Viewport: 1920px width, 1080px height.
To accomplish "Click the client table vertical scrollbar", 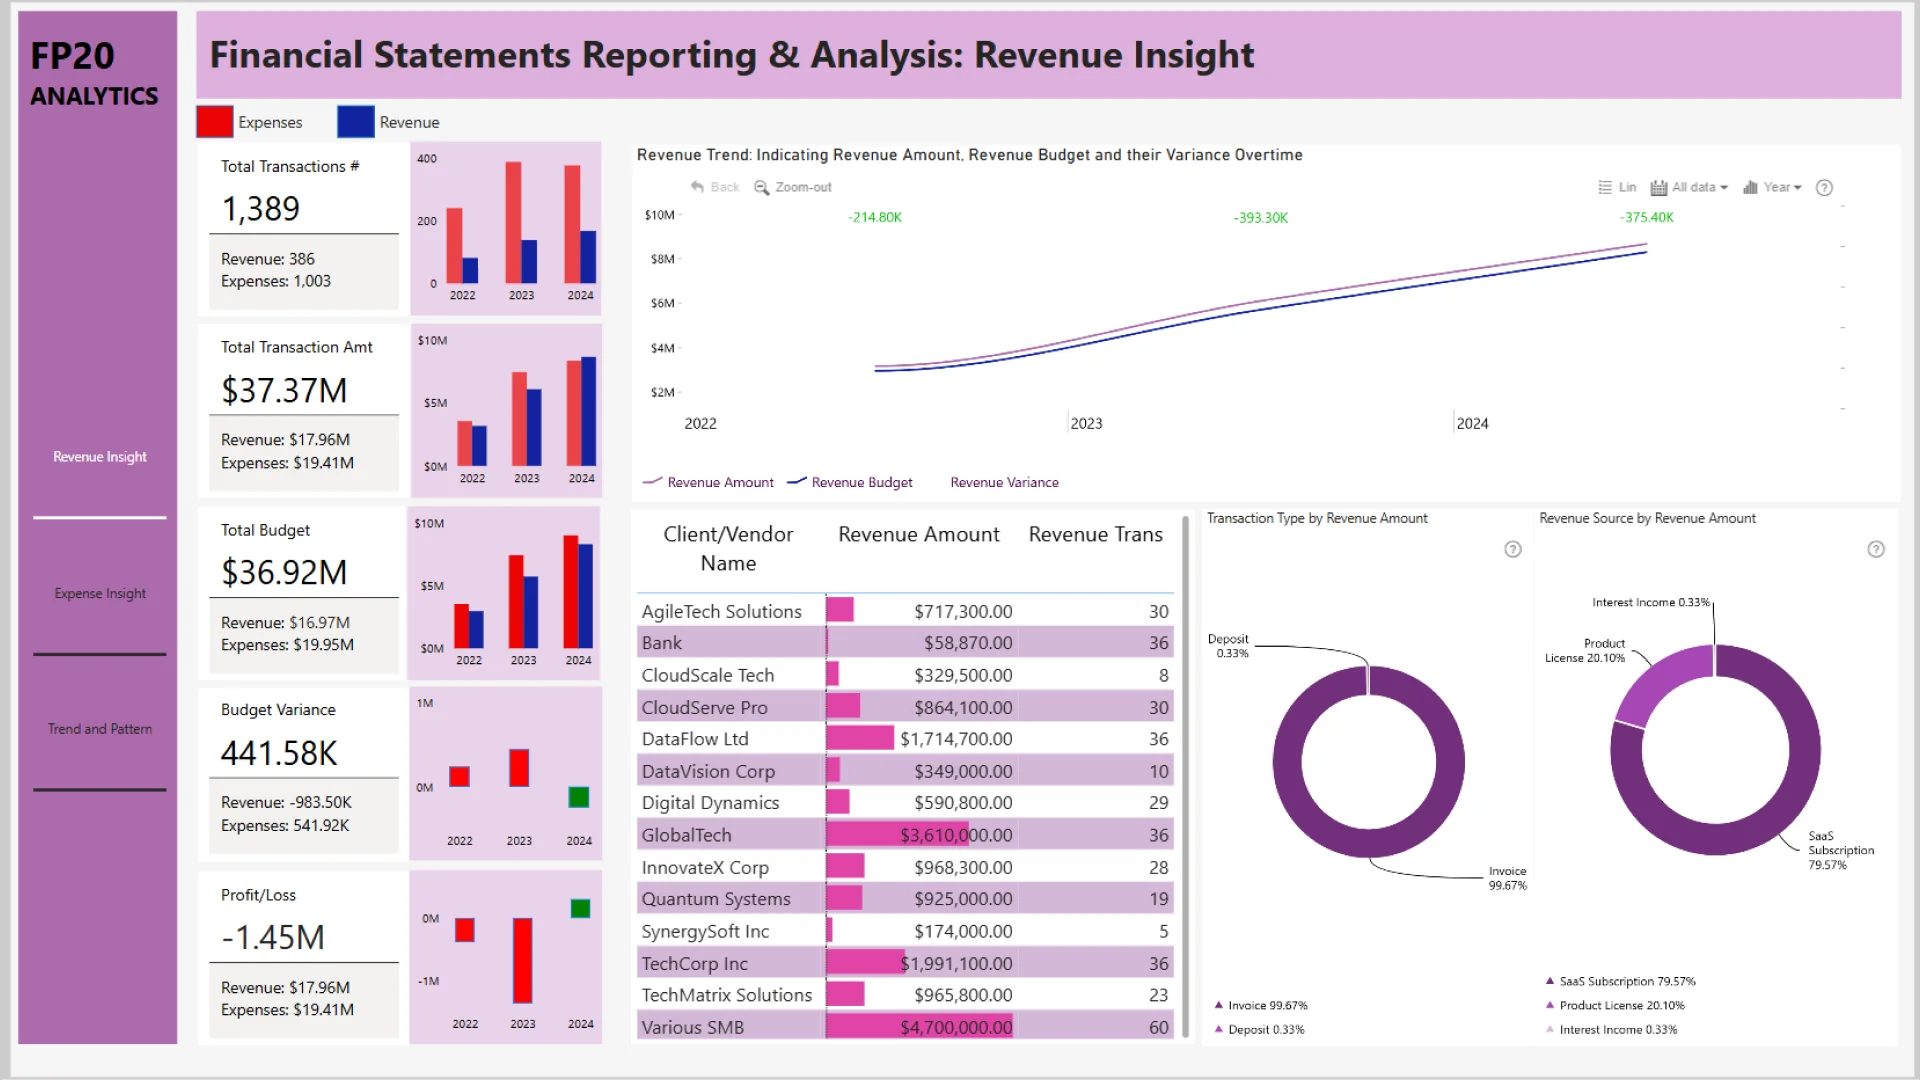I will click(1185, 777).
